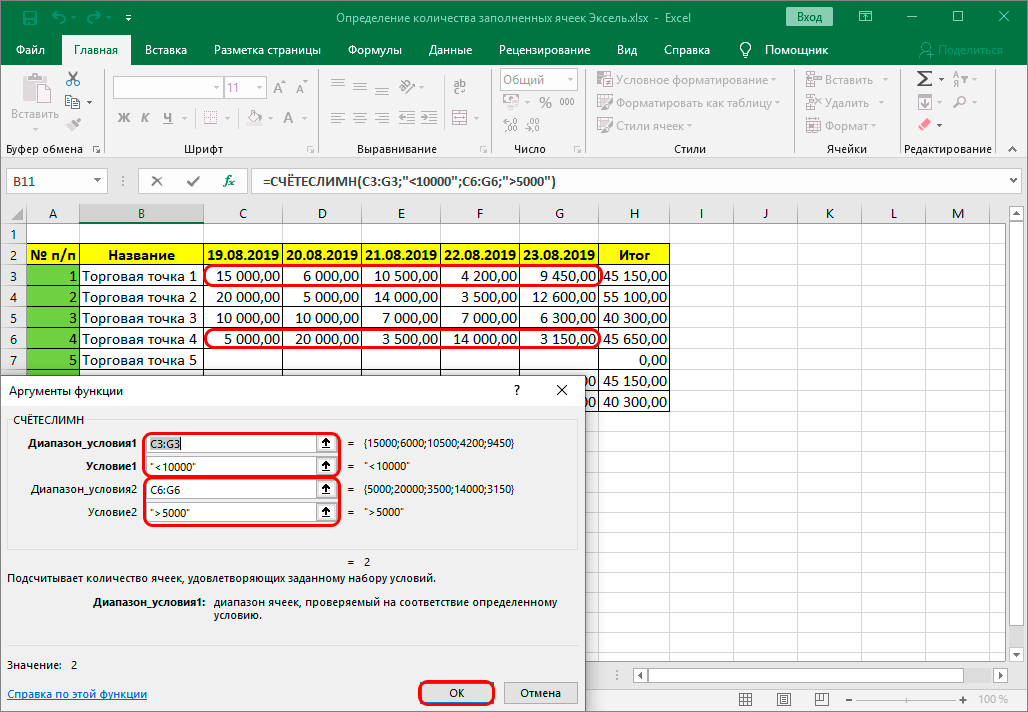Open Справка по этой функции link

click(x=77, y=694)
